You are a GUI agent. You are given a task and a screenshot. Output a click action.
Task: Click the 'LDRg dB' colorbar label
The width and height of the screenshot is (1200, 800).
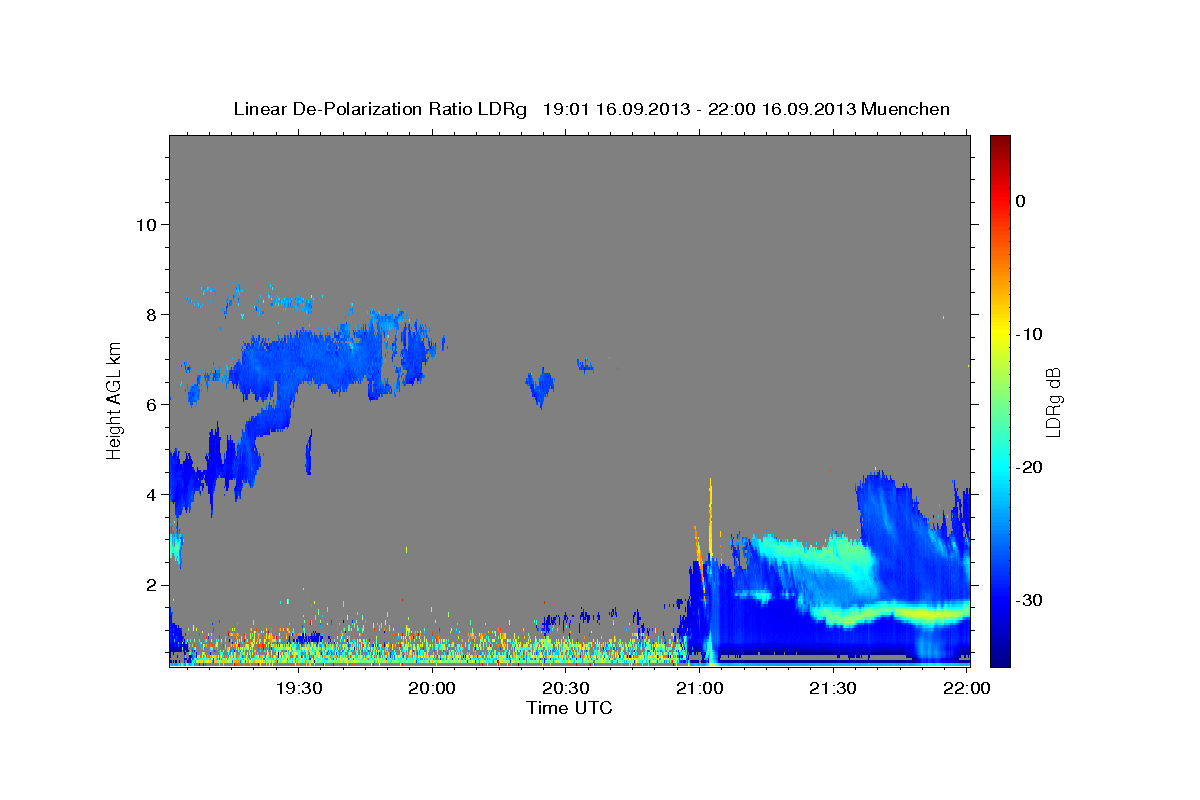[1053, 402]
